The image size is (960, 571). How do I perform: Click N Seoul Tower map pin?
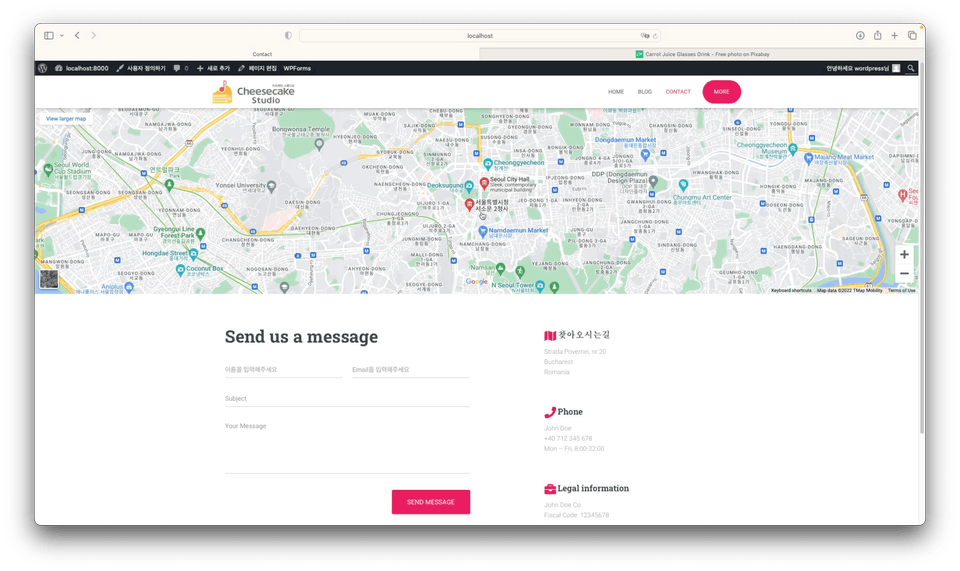click(540, 285)
